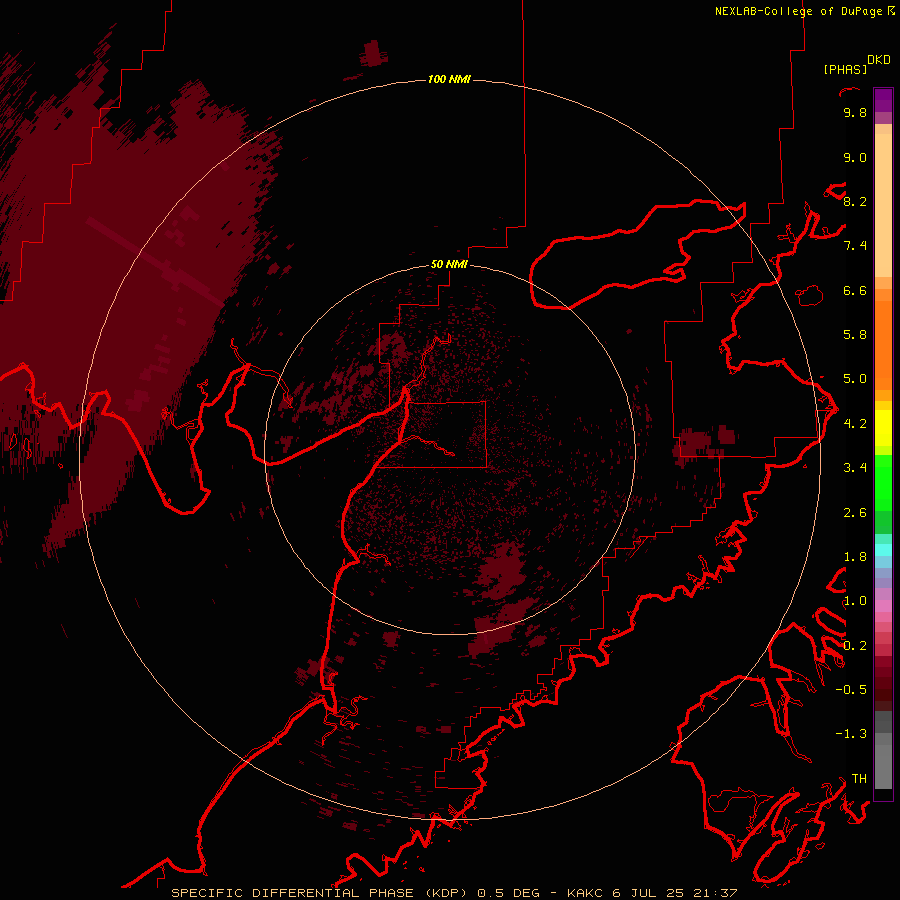This screenshot has width=900, height=900.
Task: Pick the purple top segment of color bar
Action: click(883, 100)
